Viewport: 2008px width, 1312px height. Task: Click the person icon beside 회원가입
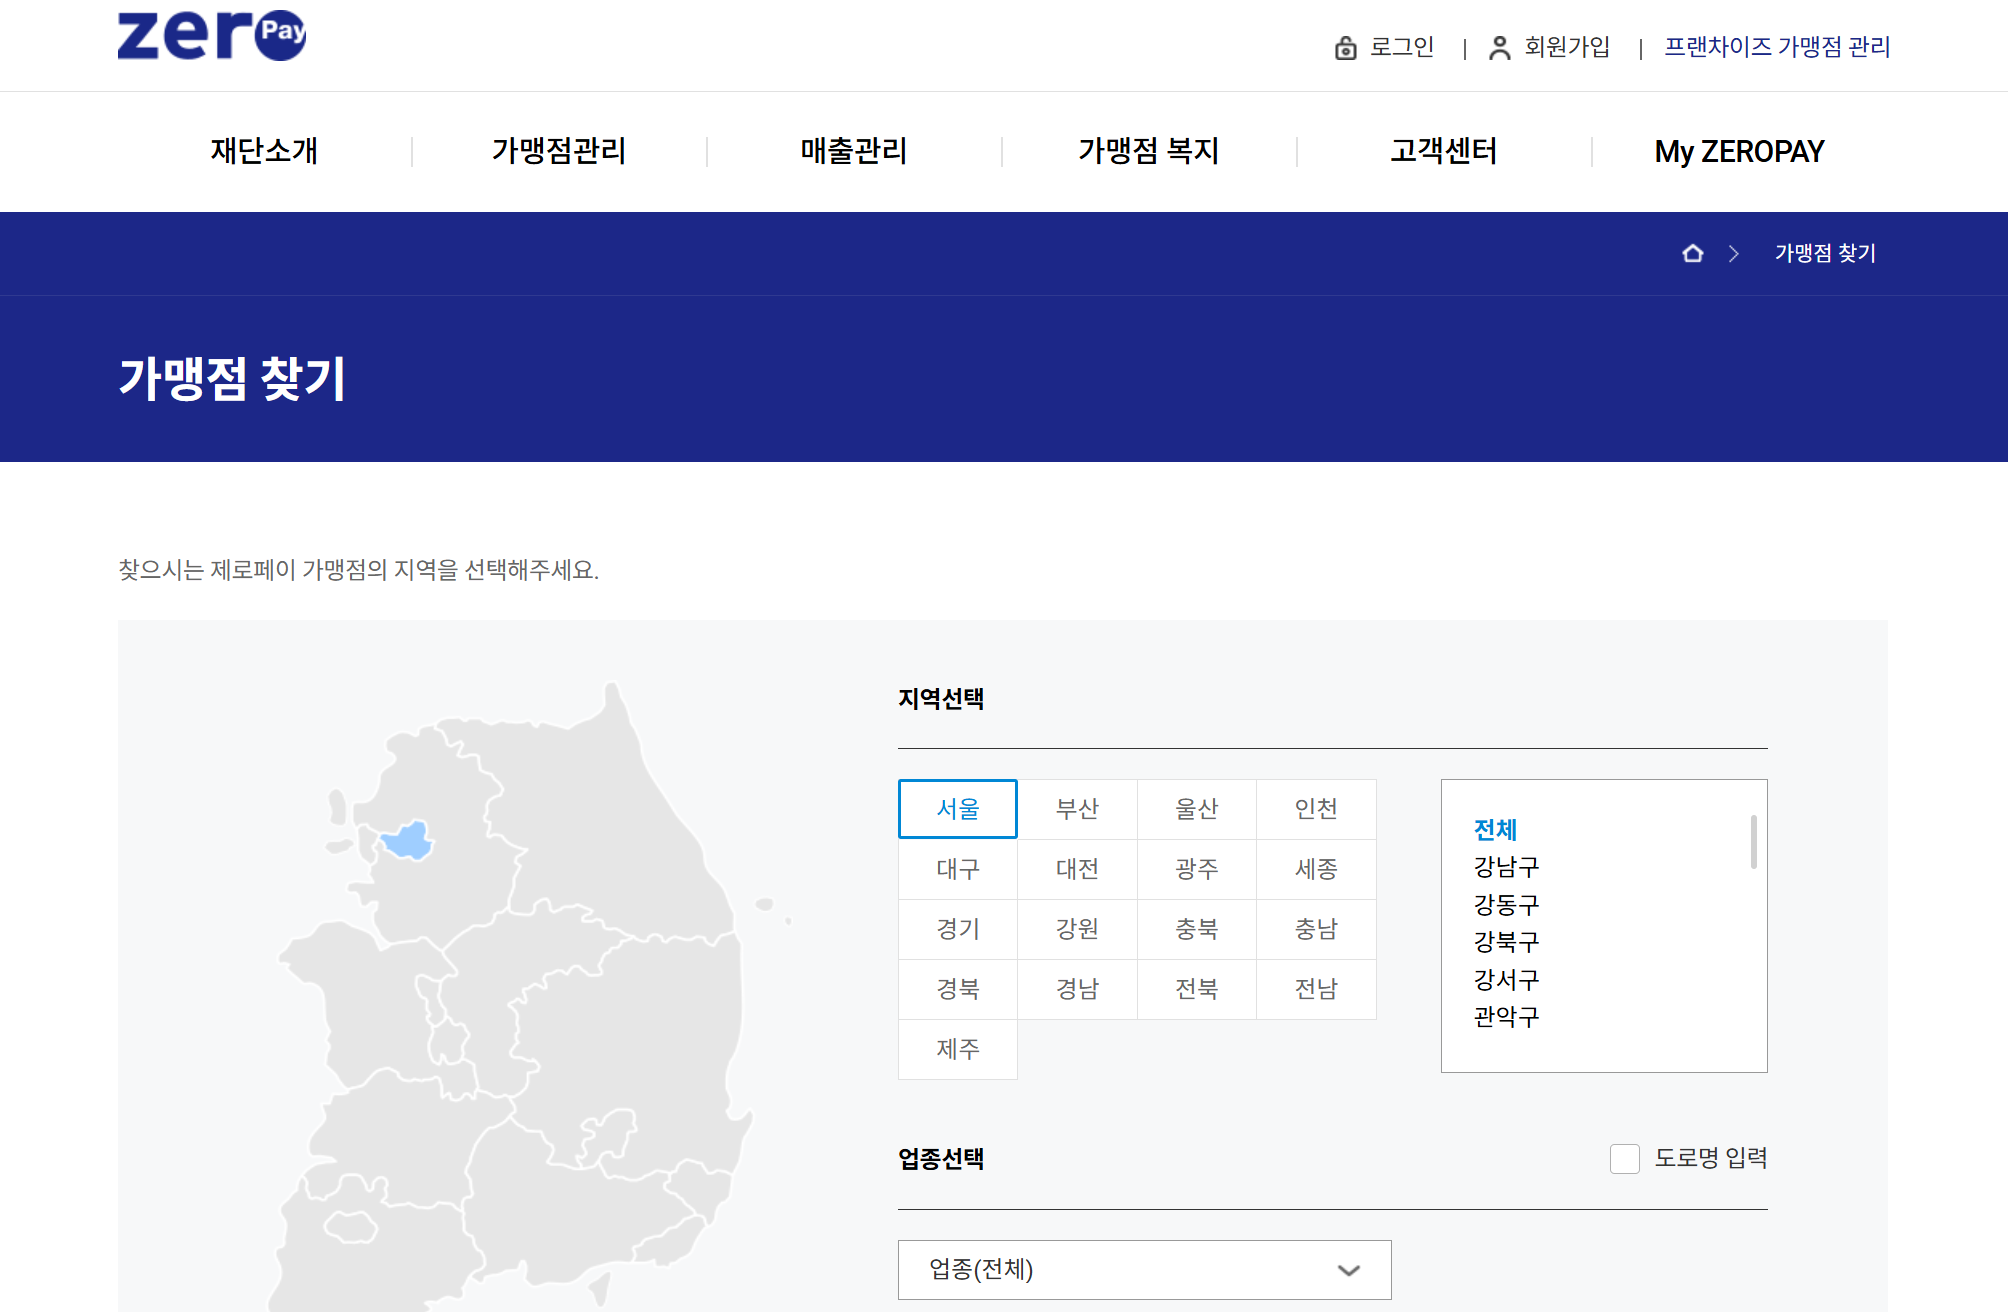pyautogui.click(x=1499, y=47)
